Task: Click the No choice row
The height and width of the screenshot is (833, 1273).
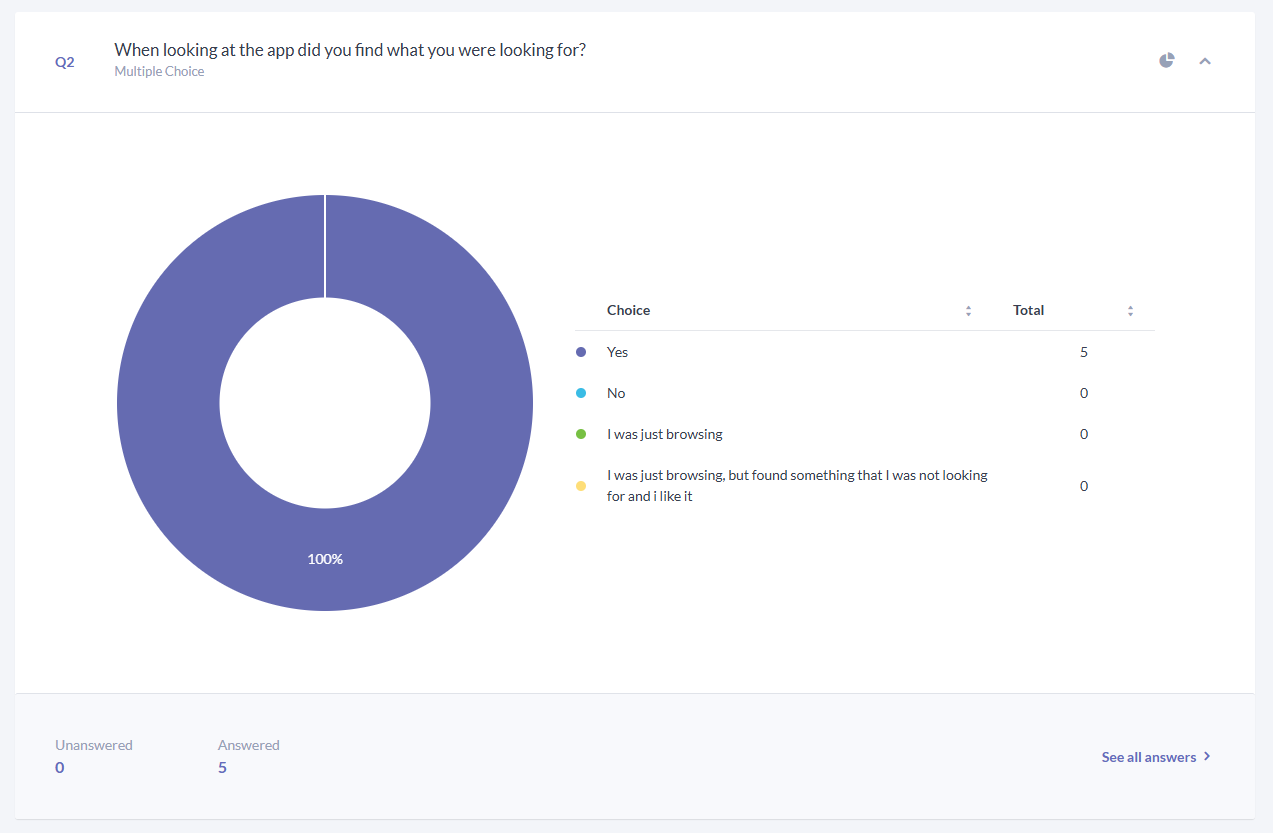Action: pyautogui.click(x=865, y=393)
